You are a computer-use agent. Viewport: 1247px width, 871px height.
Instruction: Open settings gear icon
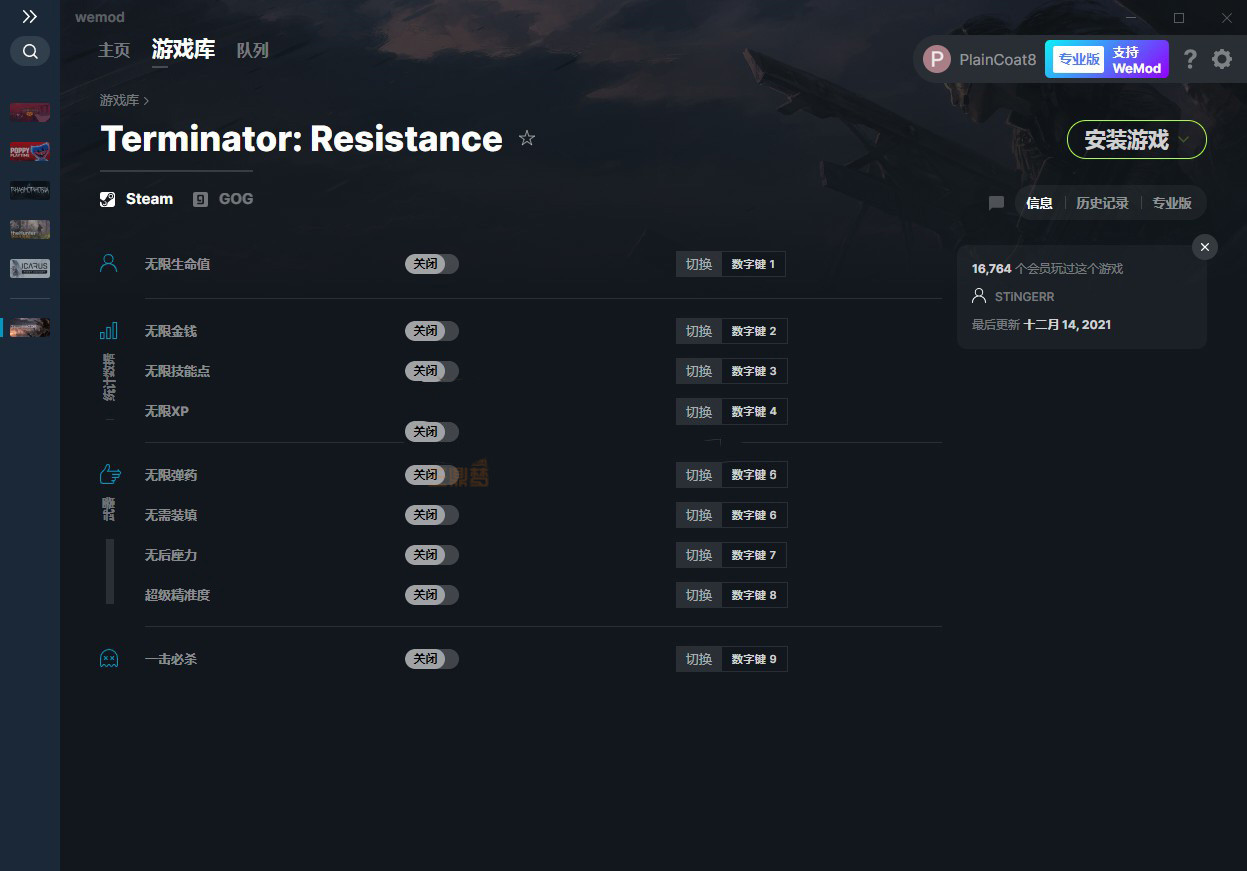(1222, 59)
